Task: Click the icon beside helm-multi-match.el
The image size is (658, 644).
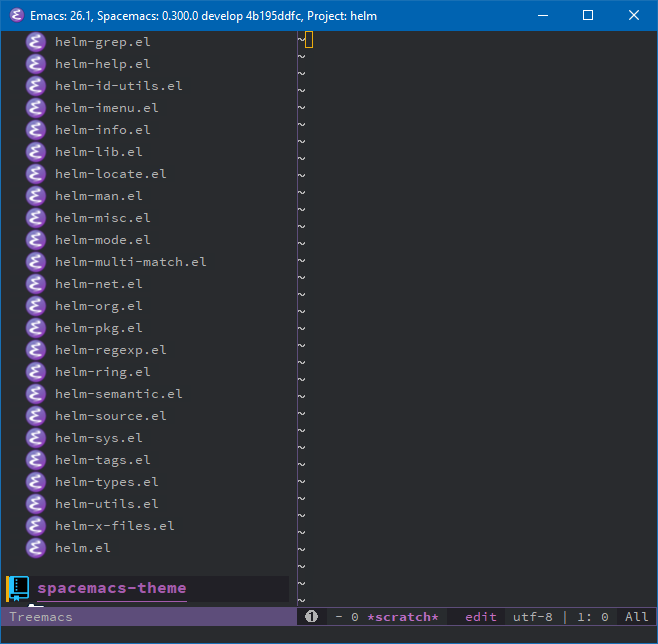Action: coord(36,262)
